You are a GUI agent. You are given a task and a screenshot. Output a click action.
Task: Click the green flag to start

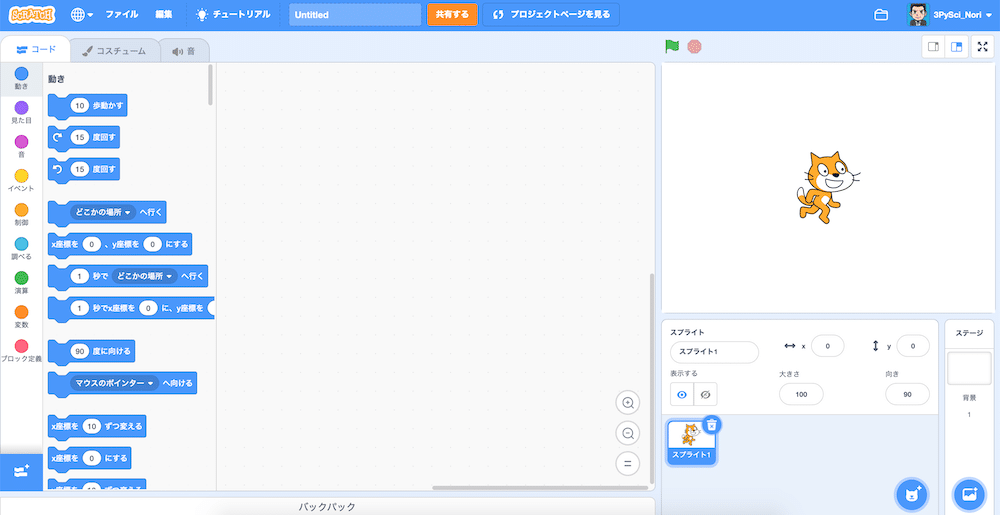[672, 47]
